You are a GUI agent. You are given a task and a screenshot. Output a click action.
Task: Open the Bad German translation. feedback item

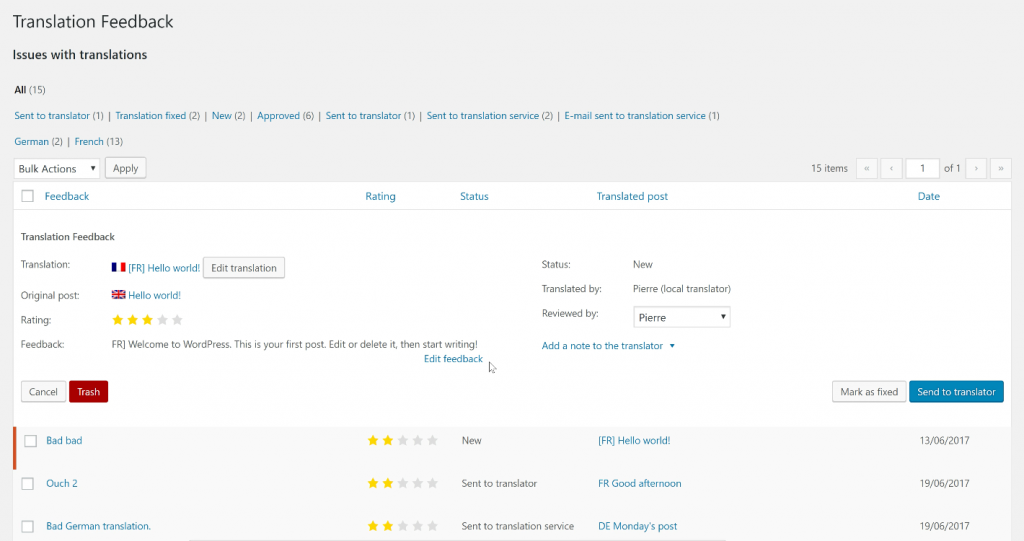coord(98,526)
